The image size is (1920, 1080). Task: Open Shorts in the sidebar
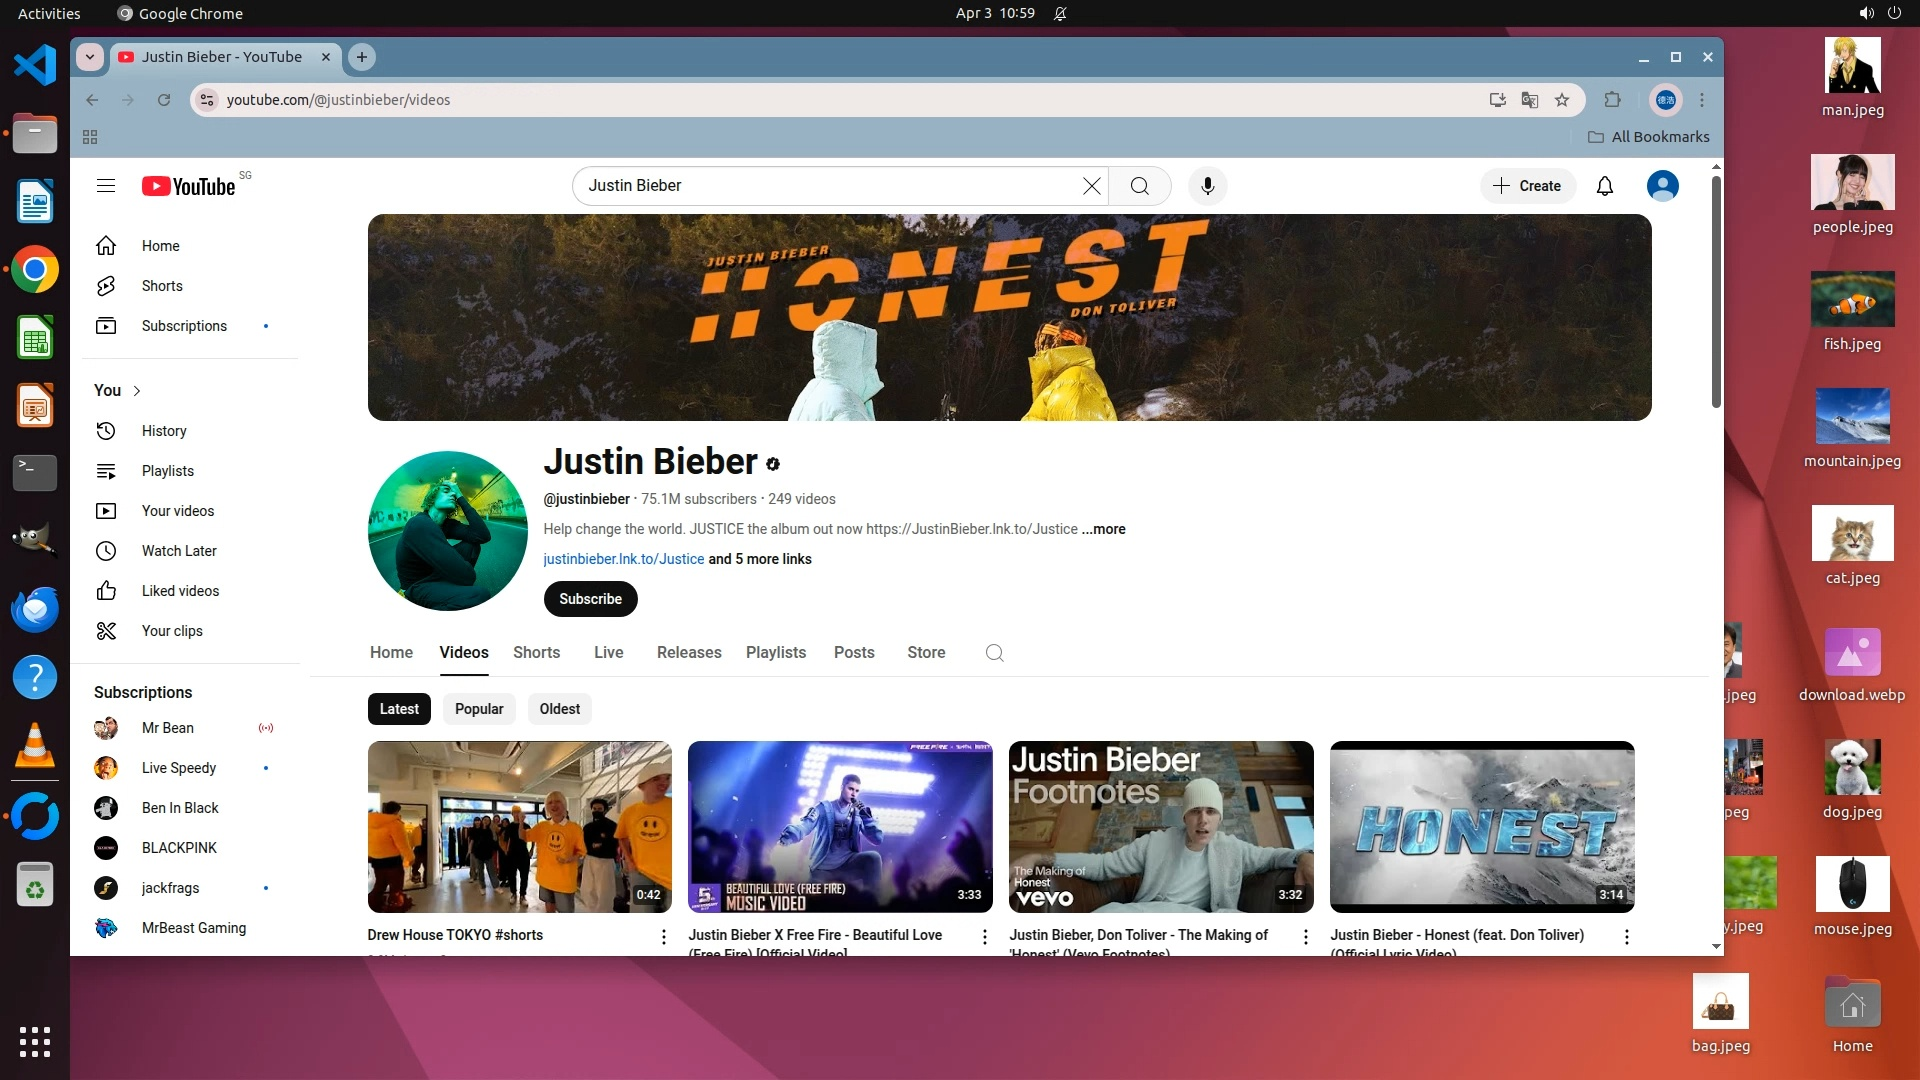click(161, 286)
